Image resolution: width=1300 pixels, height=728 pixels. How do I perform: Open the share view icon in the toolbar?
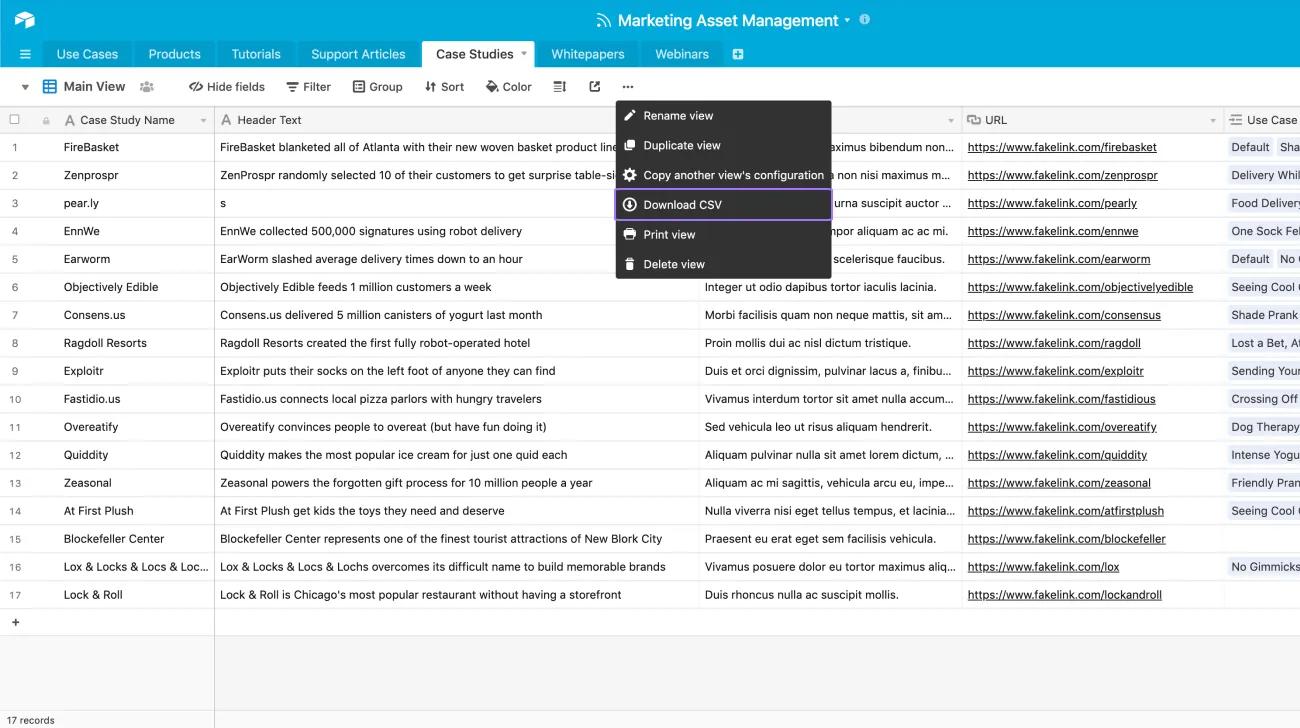[x=592, y=86]
